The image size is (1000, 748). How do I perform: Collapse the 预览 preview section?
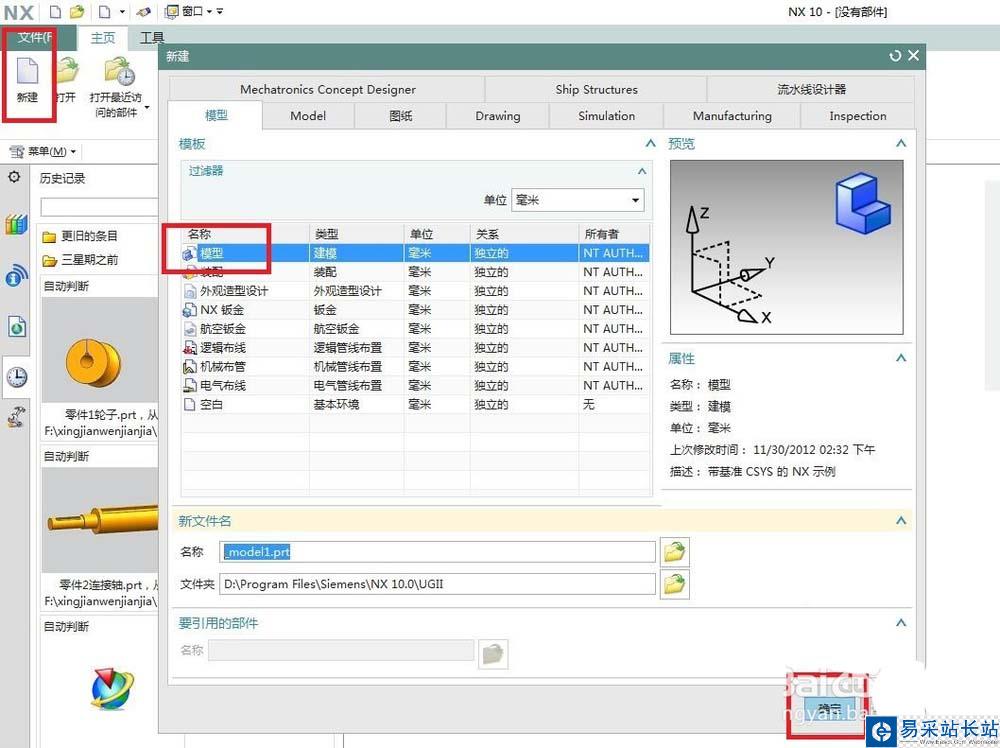901,143
